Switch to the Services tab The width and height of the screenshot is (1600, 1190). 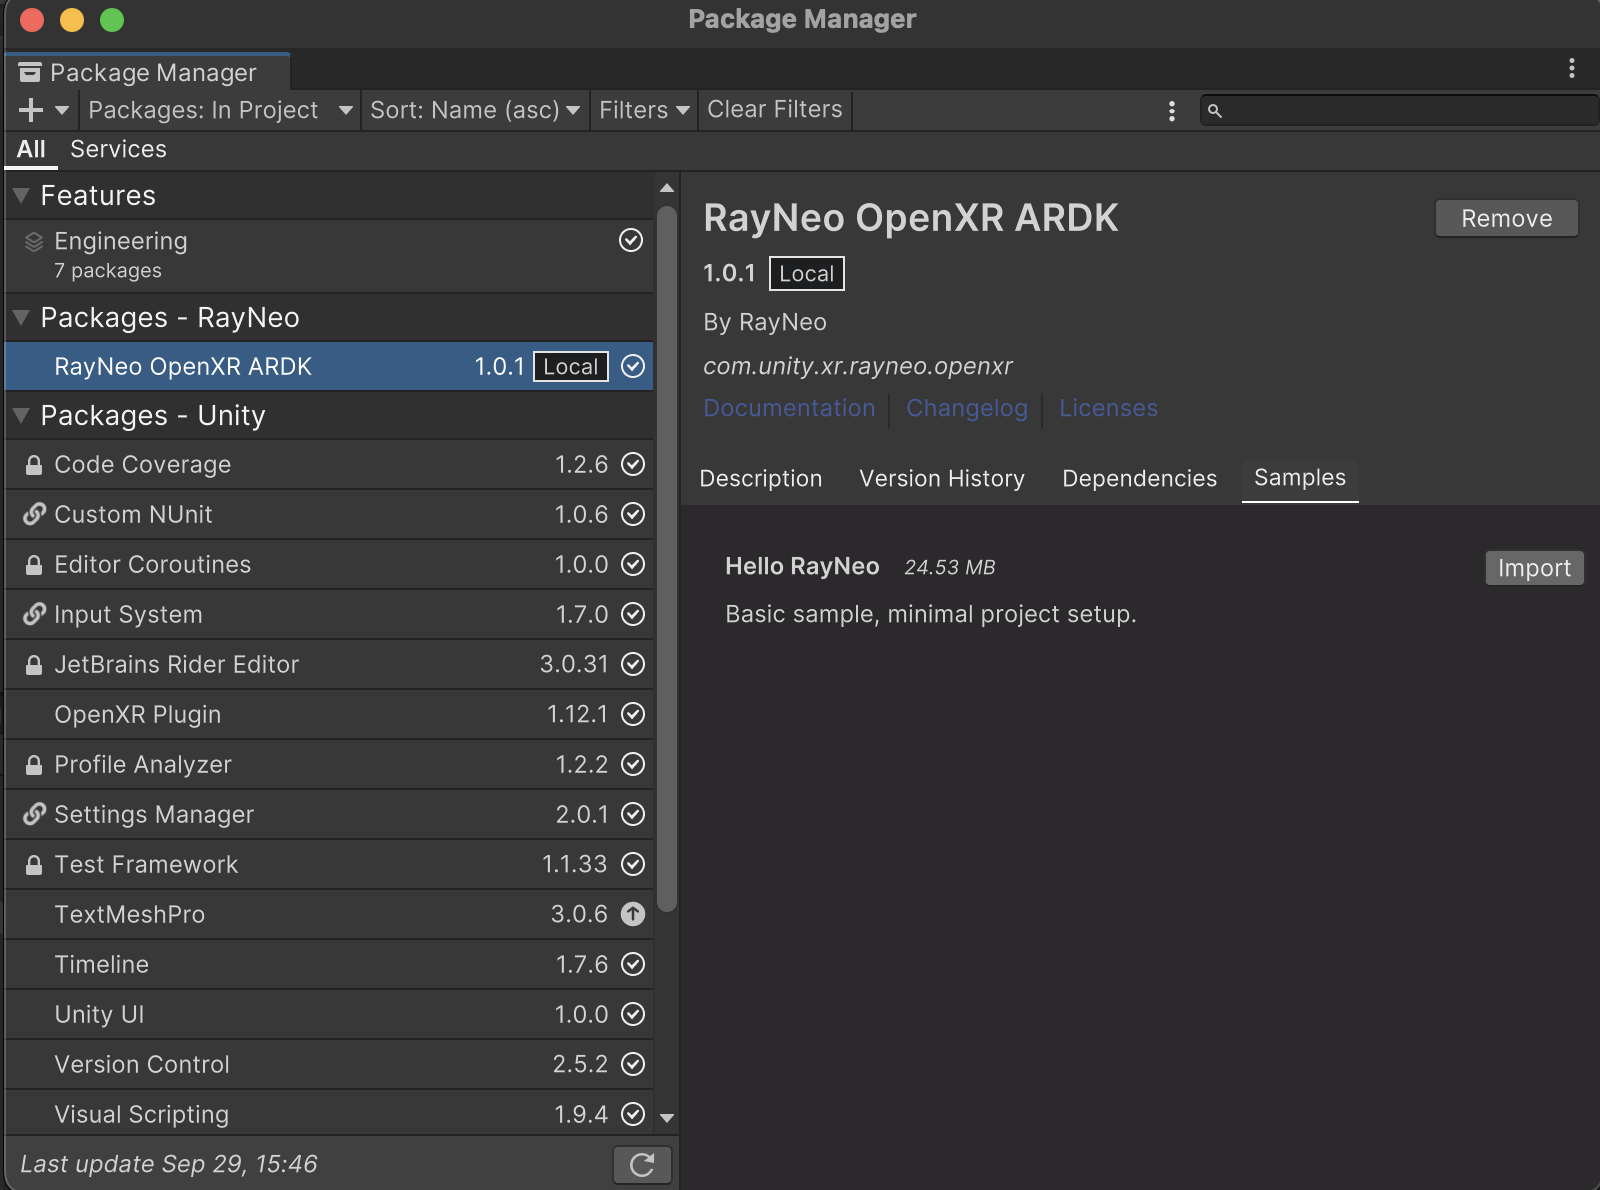118,149
